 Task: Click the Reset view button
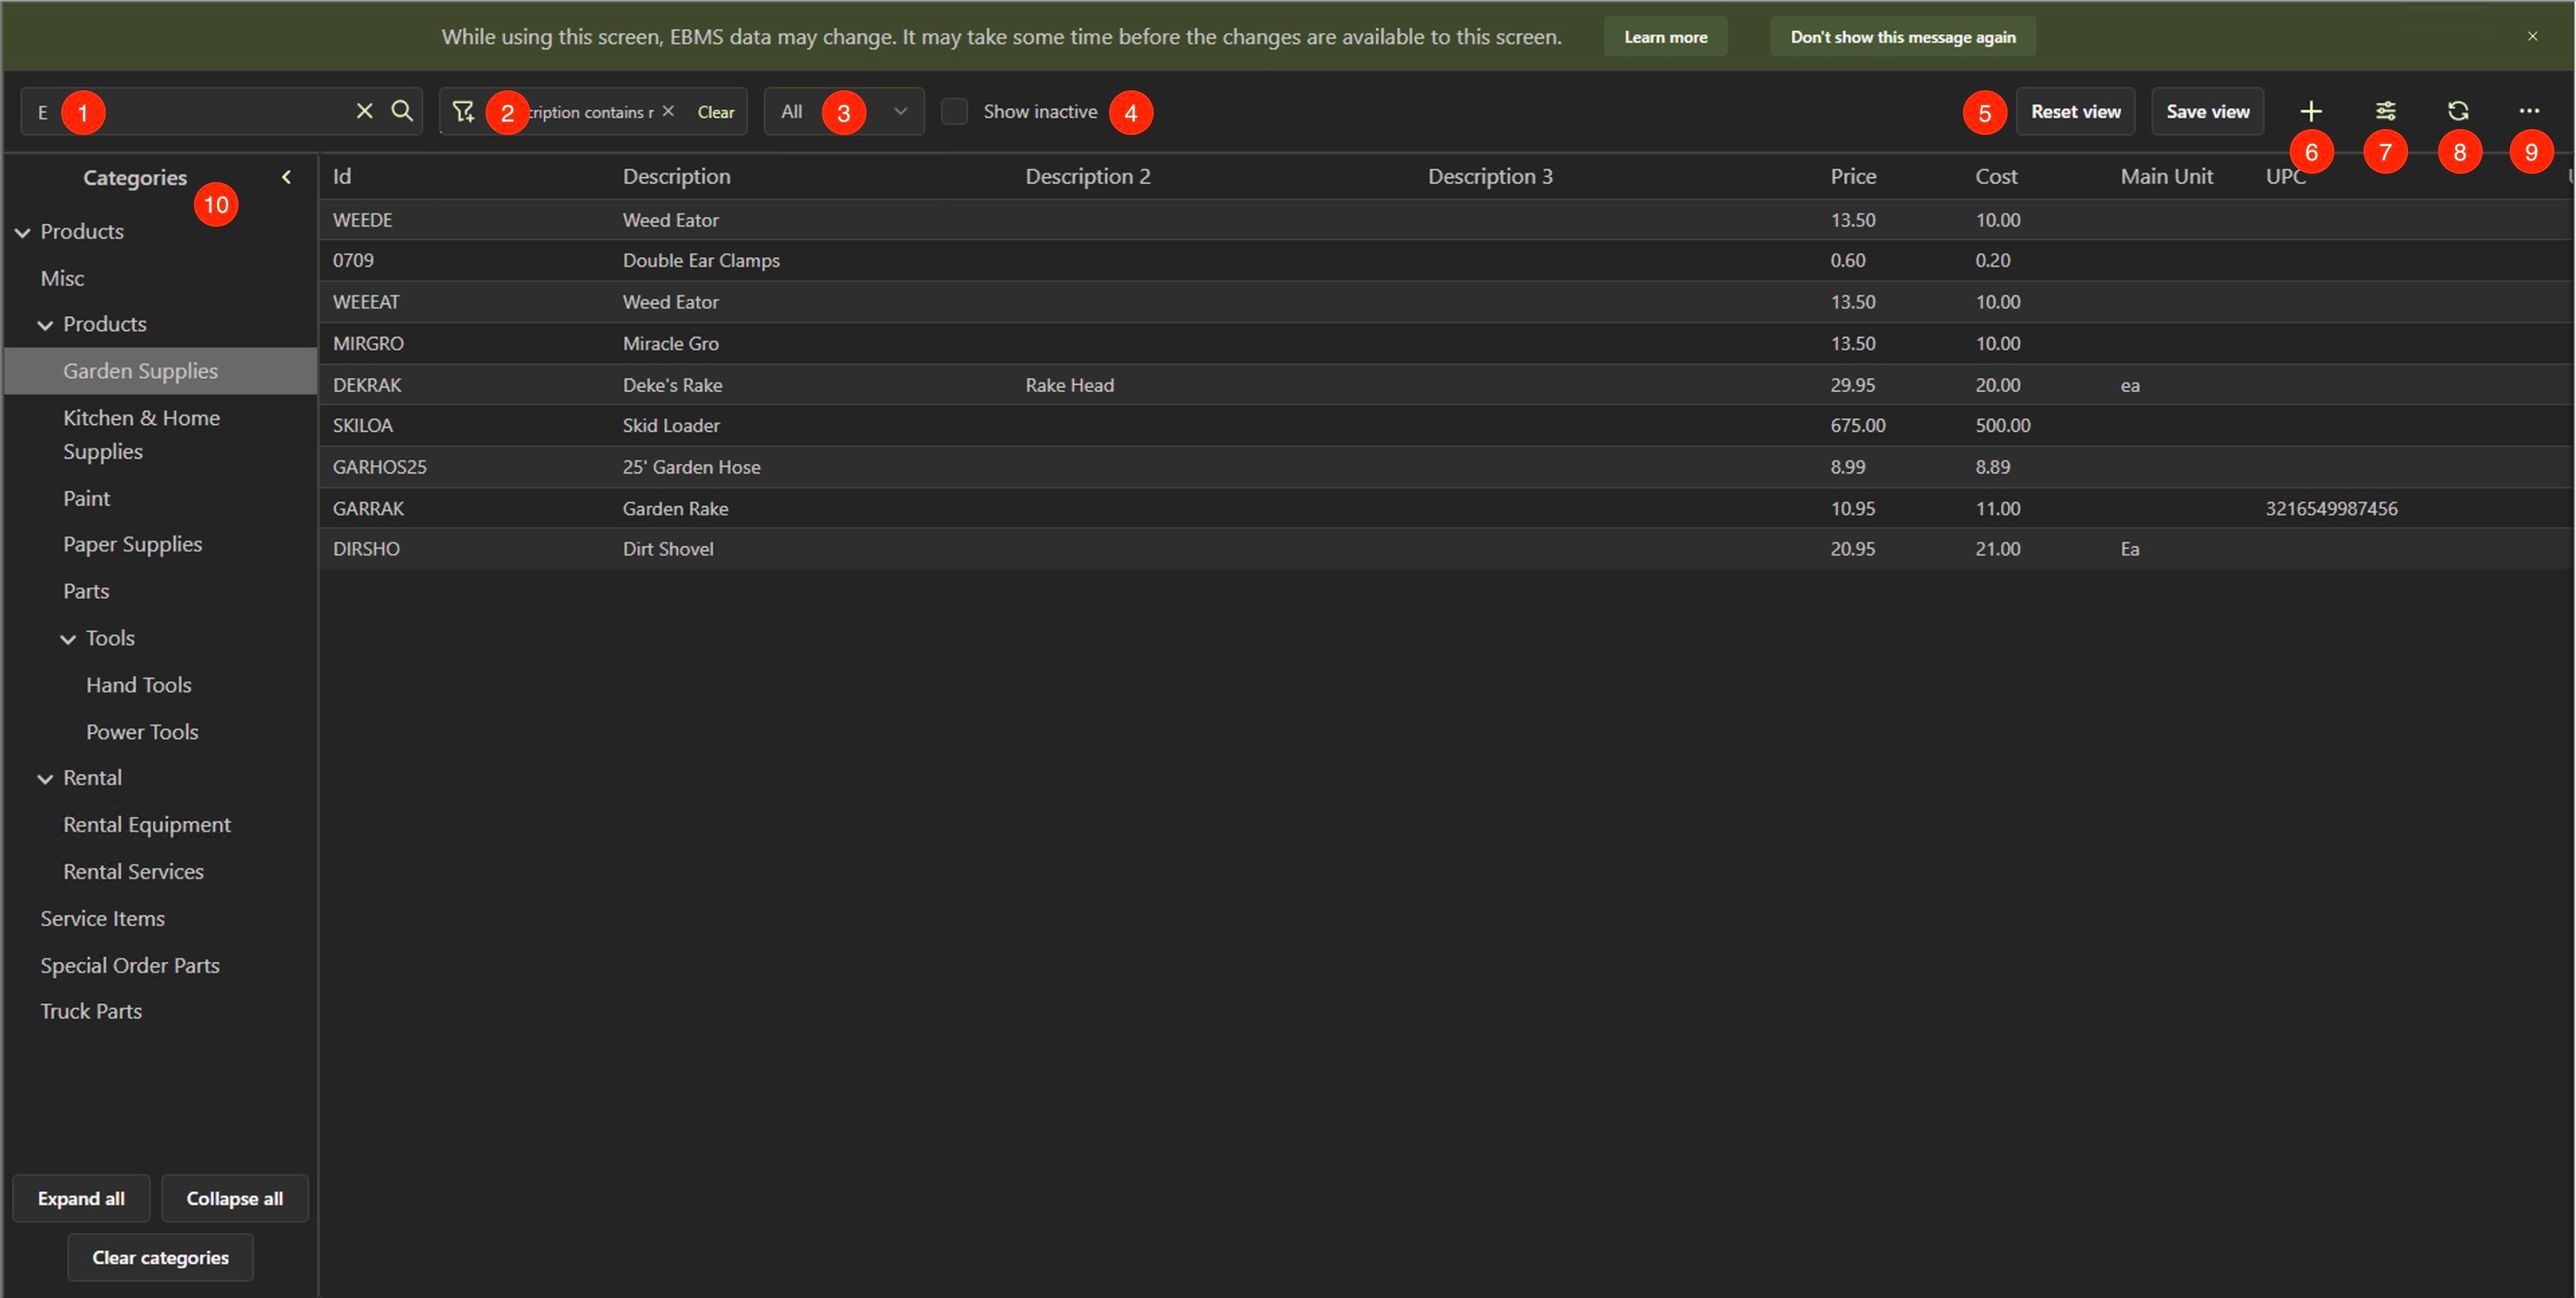(x=2075, y=111)
